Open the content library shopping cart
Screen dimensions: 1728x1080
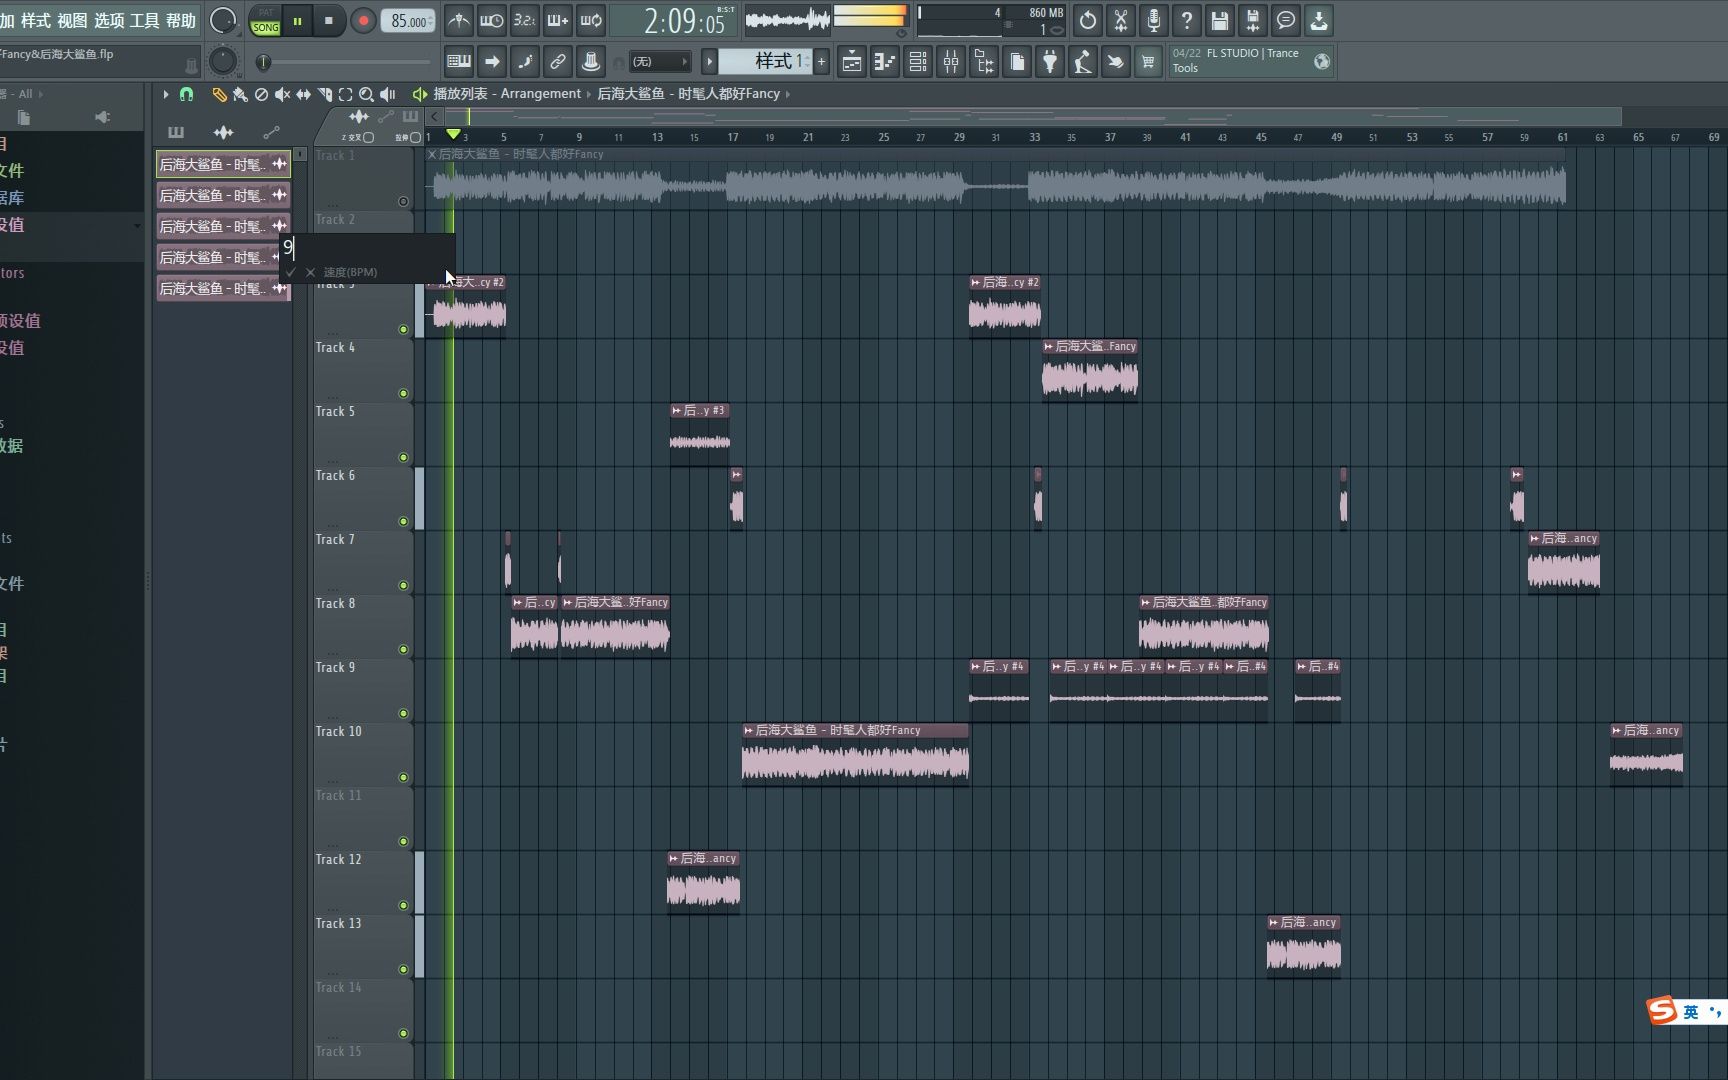pyautogui.click(x=1148, y=62)
